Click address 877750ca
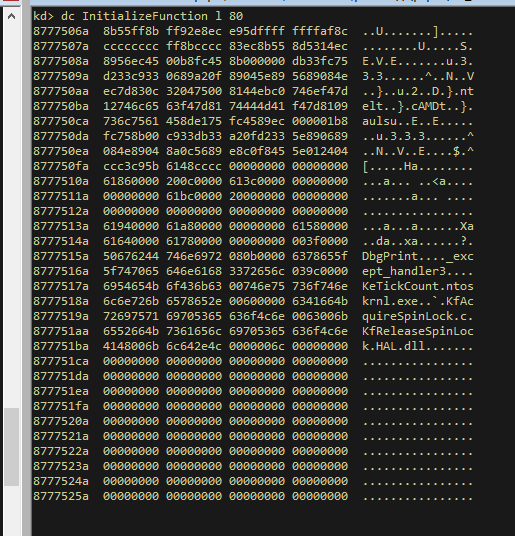 coord(61,121)
